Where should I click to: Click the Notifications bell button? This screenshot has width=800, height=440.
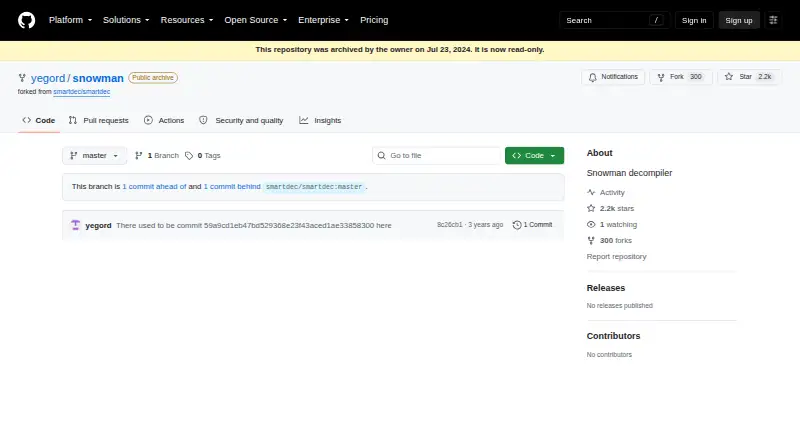(613, 77)
